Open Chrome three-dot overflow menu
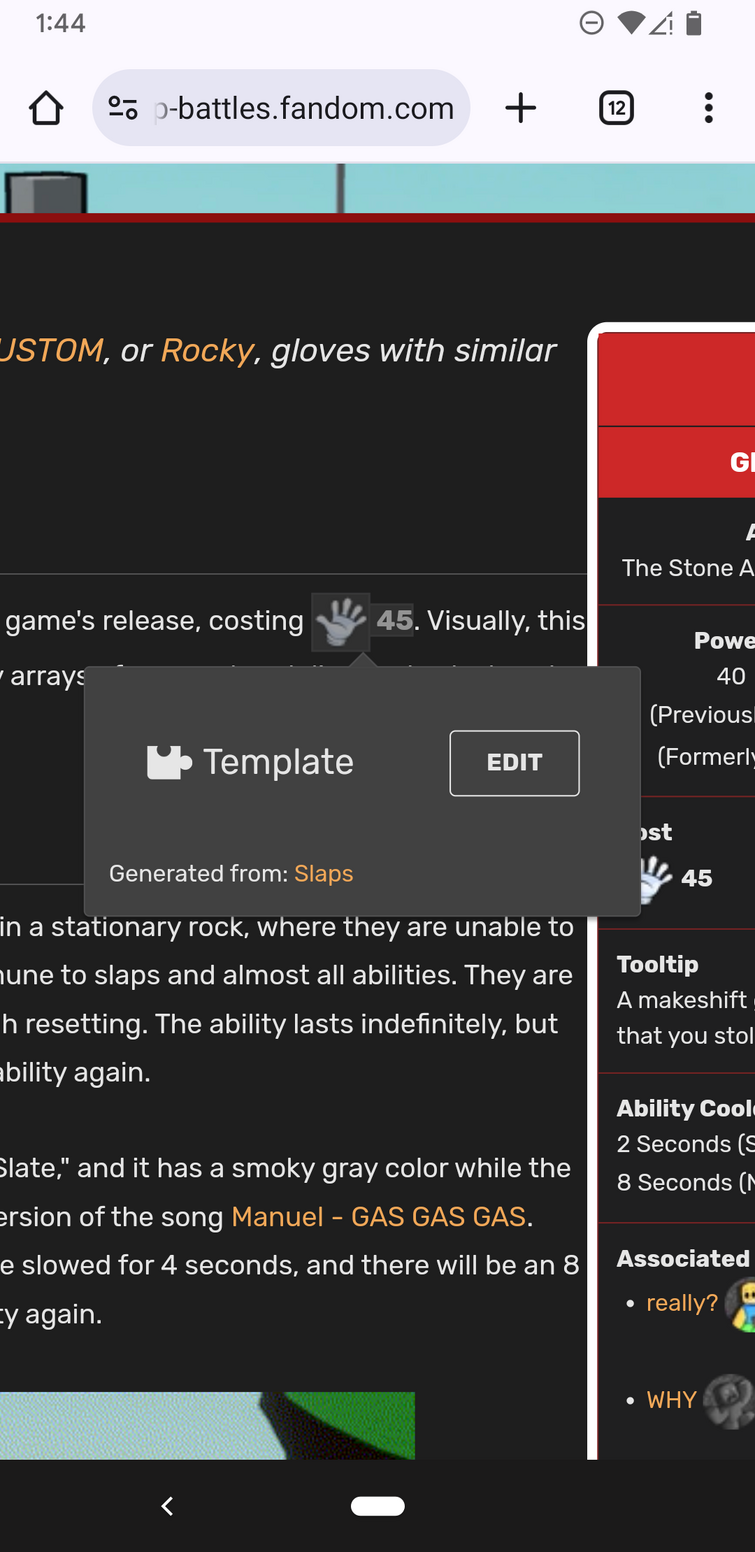Image resolution: width=755 pixels, height=1552 pixels. (708, 108)
